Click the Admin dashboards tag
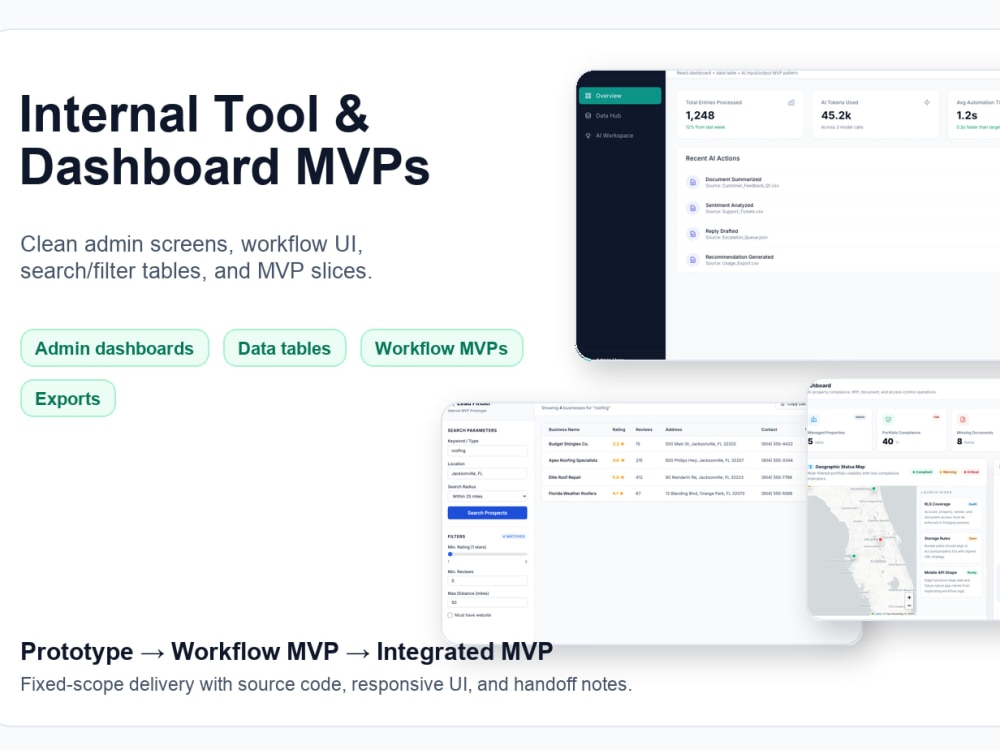This screenshot has width=1000, height=750. (115, 348)
